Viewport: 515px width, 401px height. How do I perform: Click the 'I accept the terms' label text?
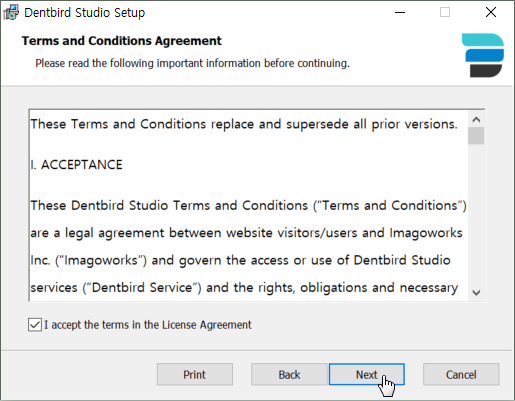pyautogui.click(x=148, y=325)
